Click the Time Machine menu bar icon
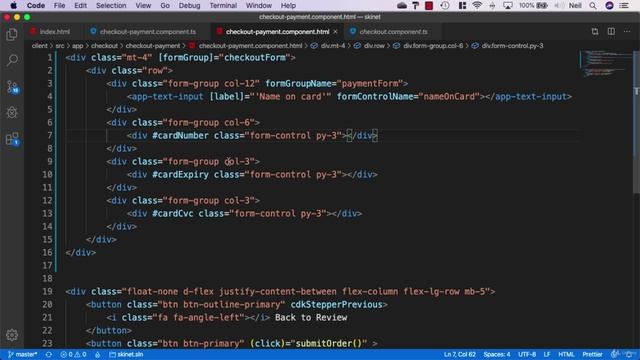The width and height of the screenshot is (640, 360). [445, 5]
